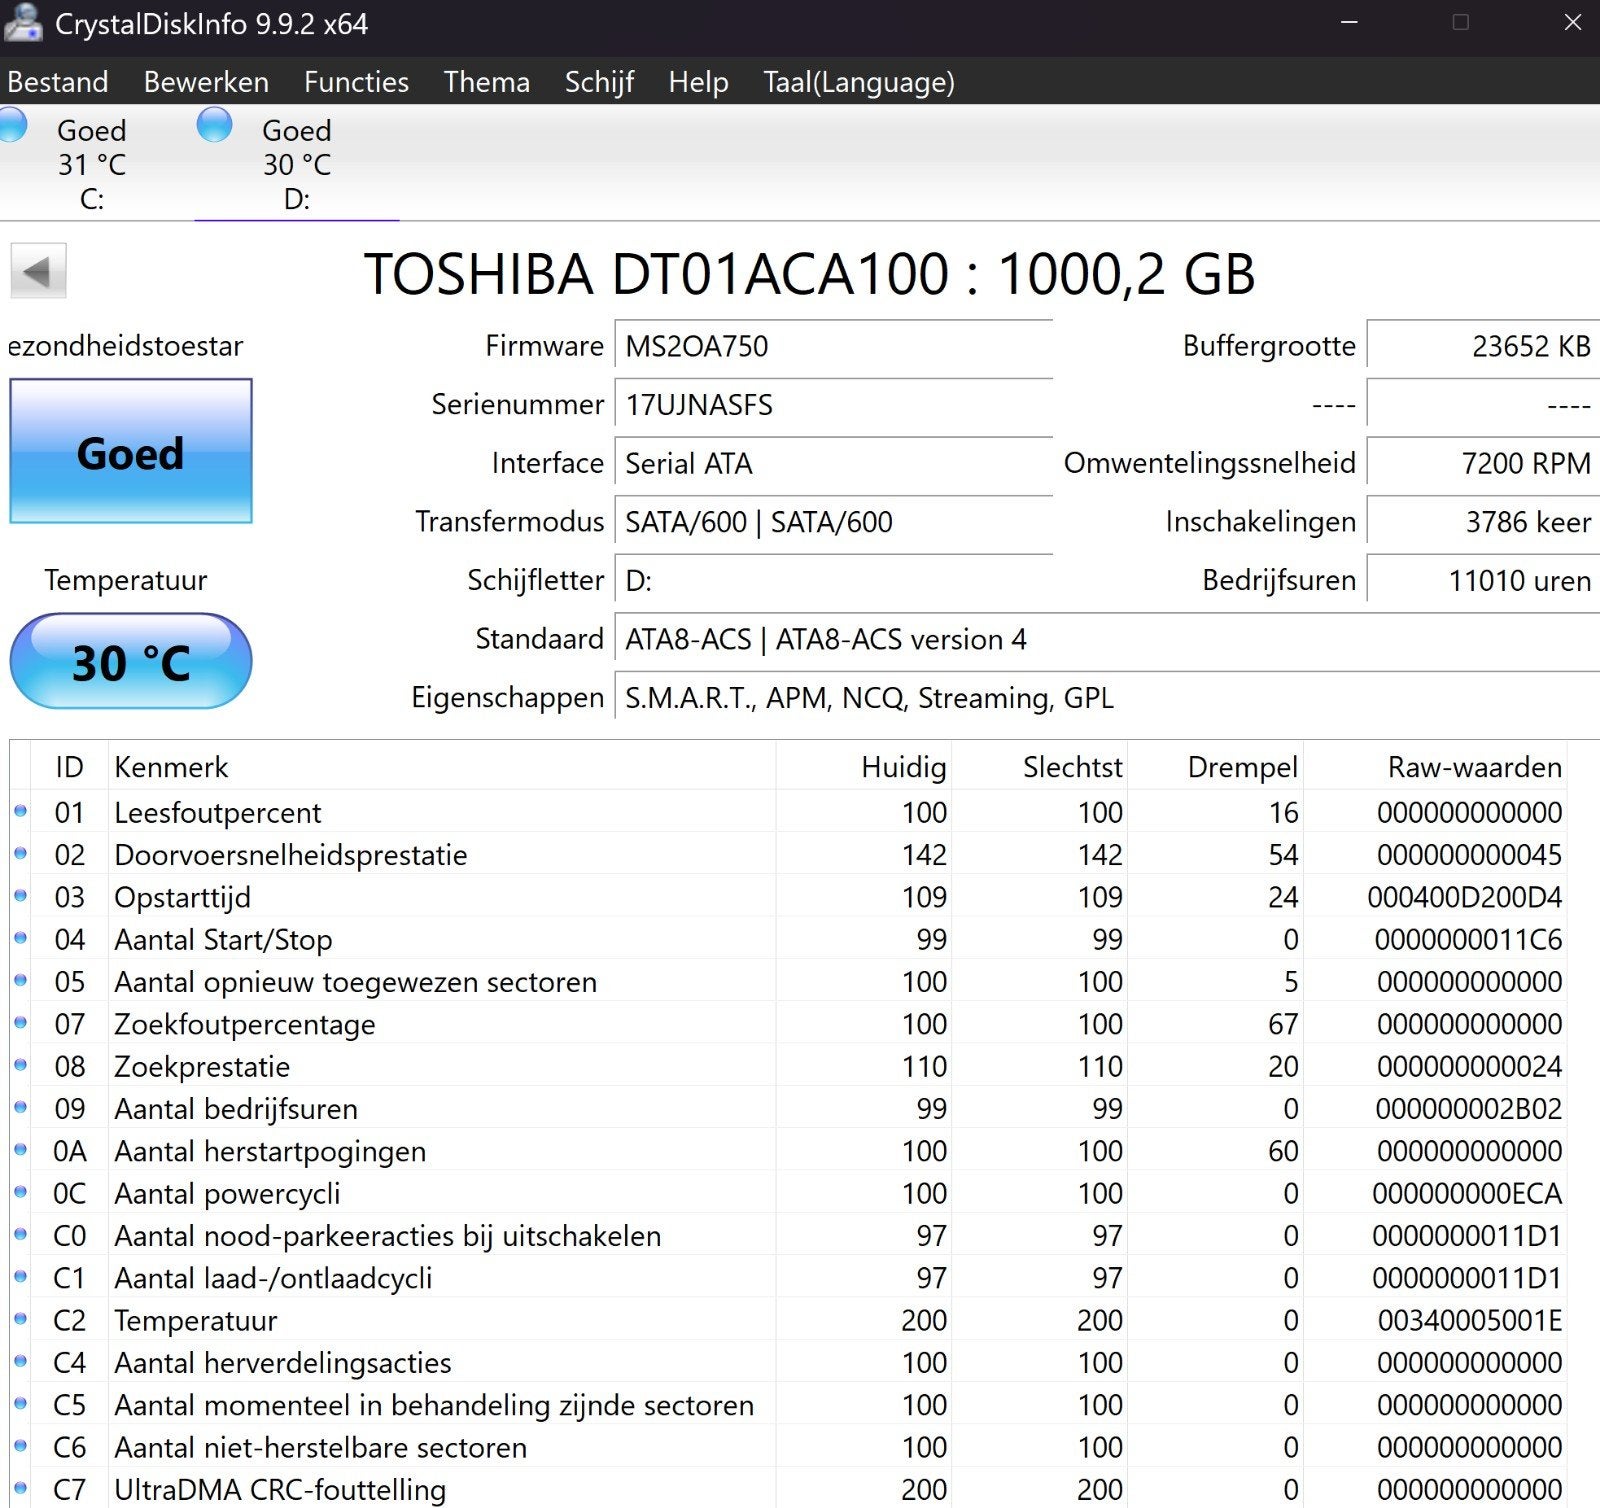Click the Standaard field ATA8-ACS version 4
The width and height of the screenshot is (1600, 1508).
coord(1107,639)
